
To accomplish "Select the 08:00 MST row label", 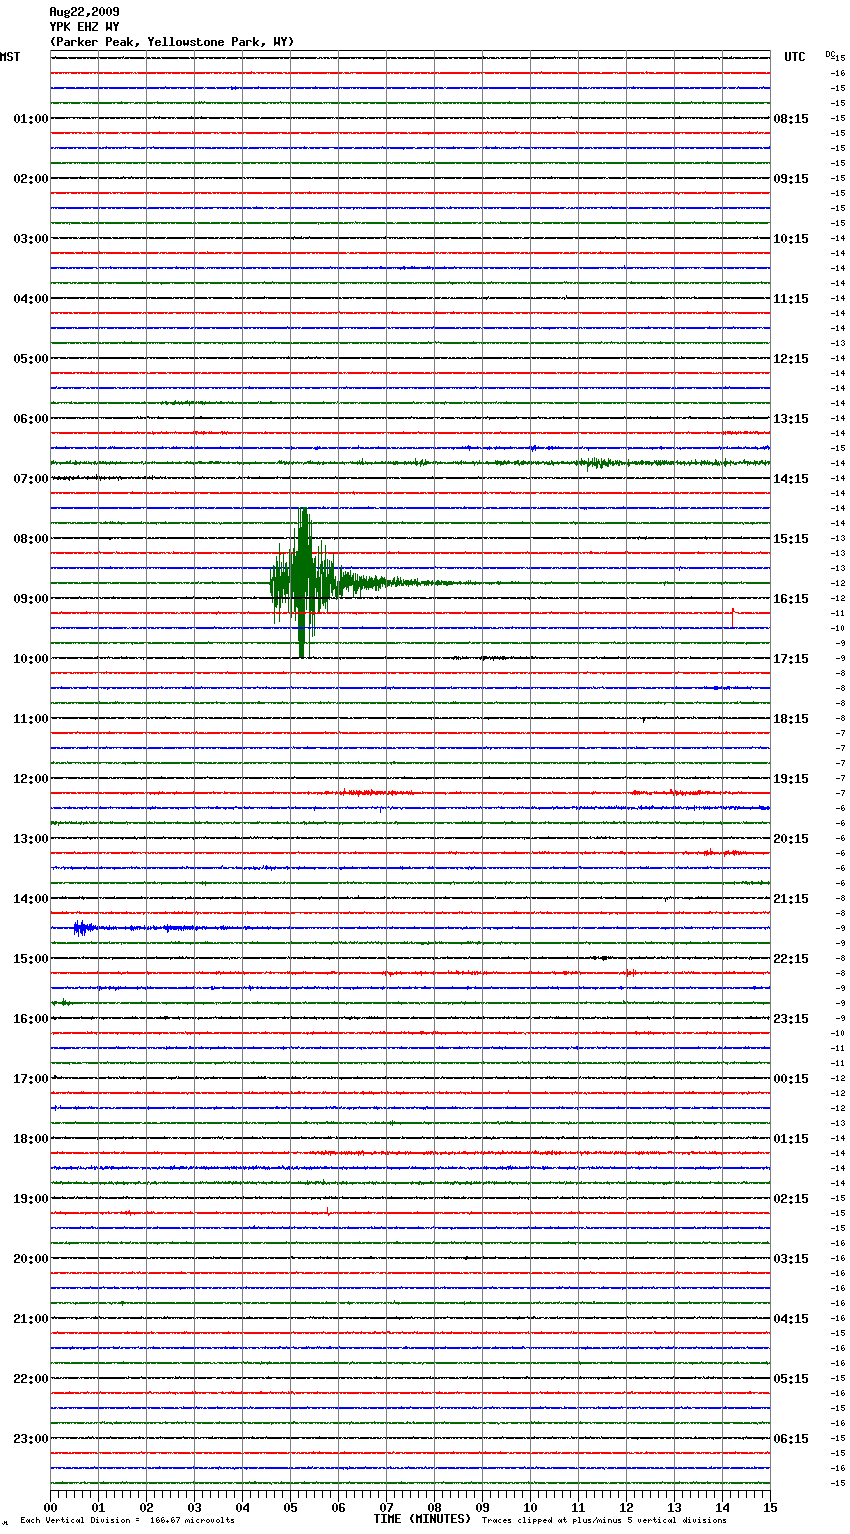I will click(x=30, y=539).
